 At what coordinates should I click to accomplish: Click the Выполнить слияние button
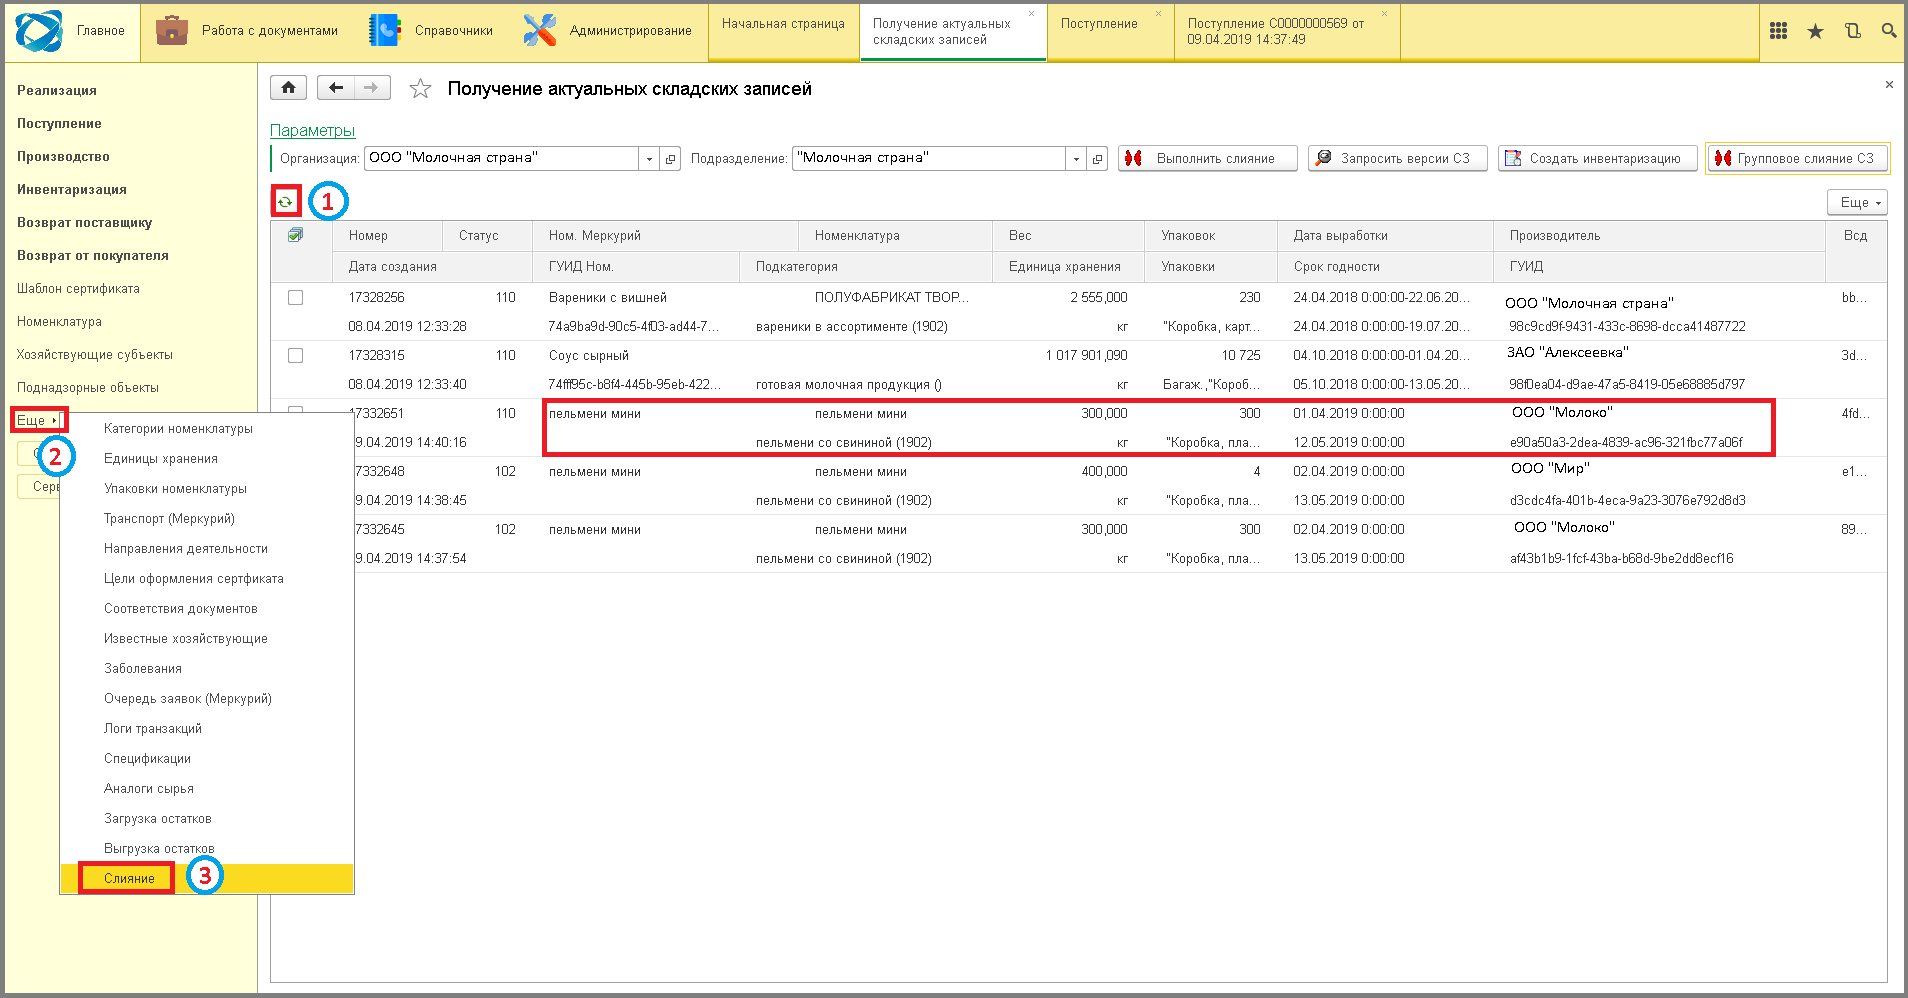1208,158
